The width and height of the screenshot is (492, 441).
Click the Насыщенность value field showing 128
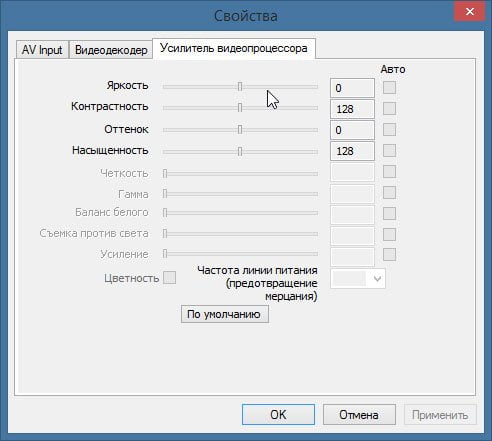352,151
